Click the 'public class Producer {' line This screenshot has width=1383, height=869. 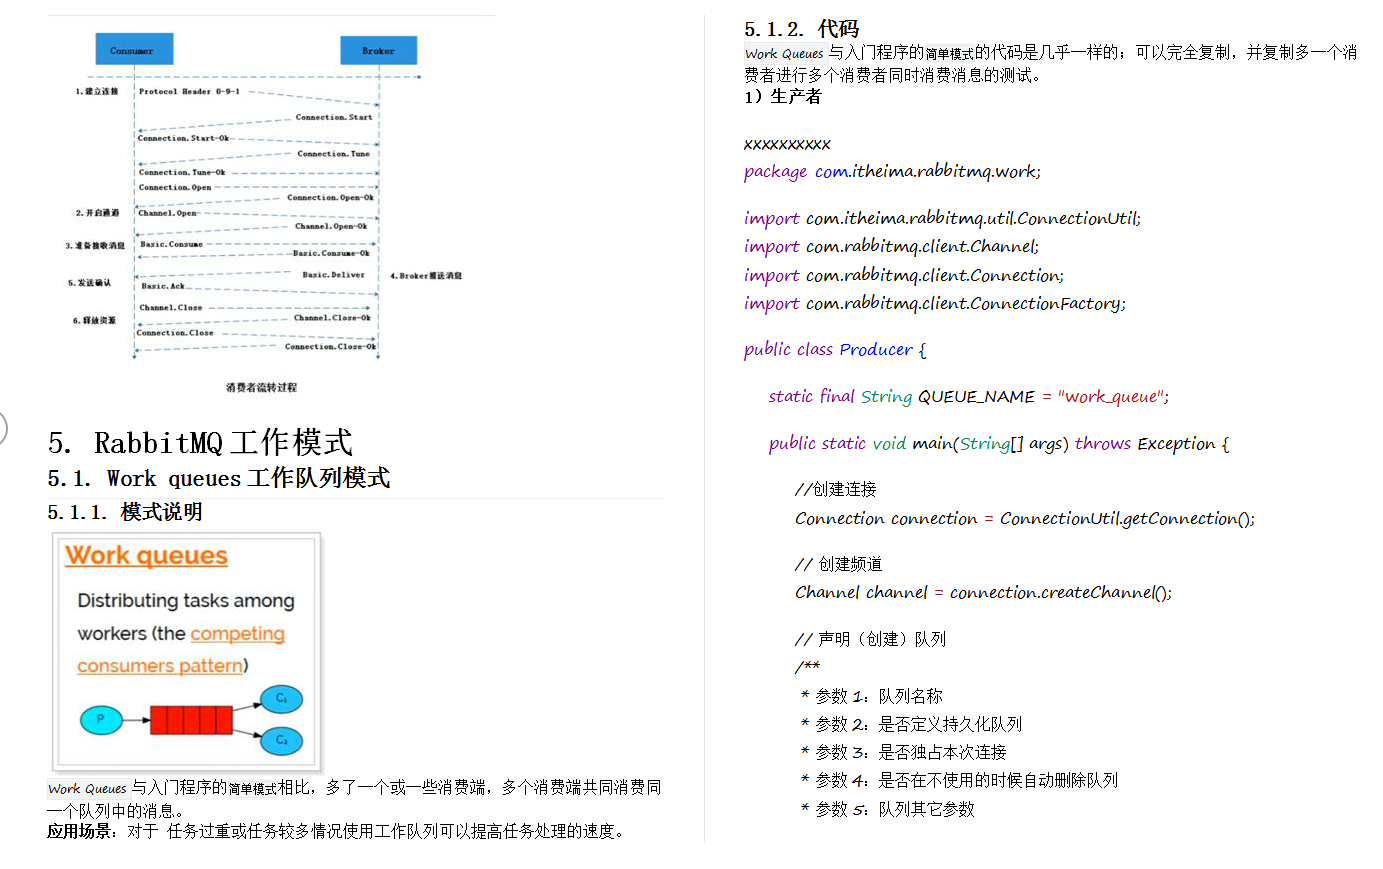(x=835, y=349)
